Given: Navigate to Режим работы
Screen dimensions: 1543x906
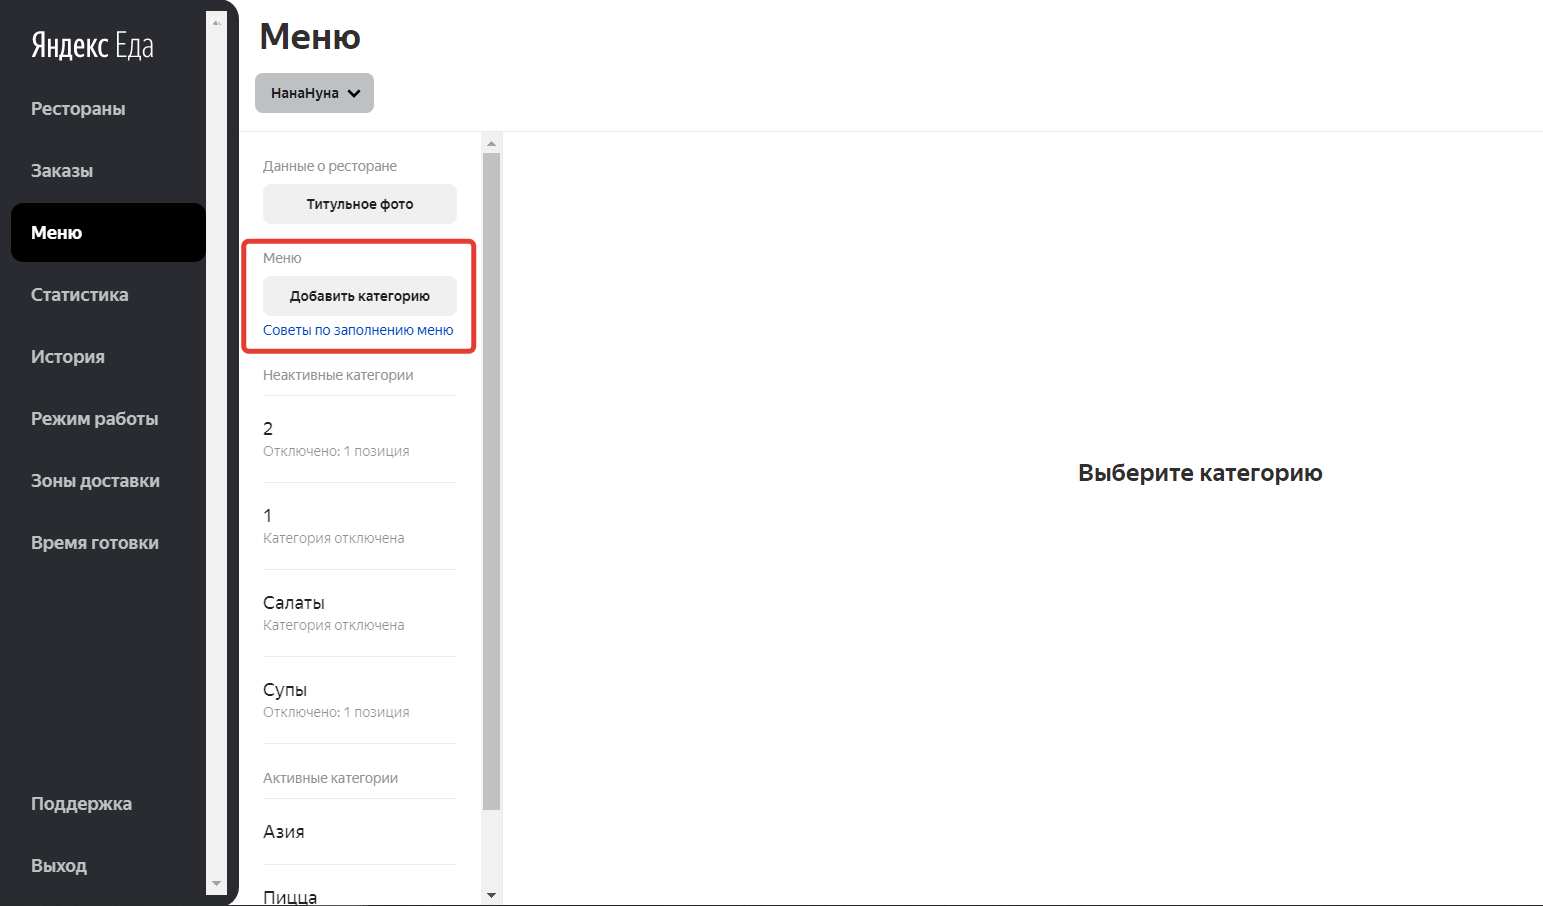Looking at the screenshot, I should [94, 419].
